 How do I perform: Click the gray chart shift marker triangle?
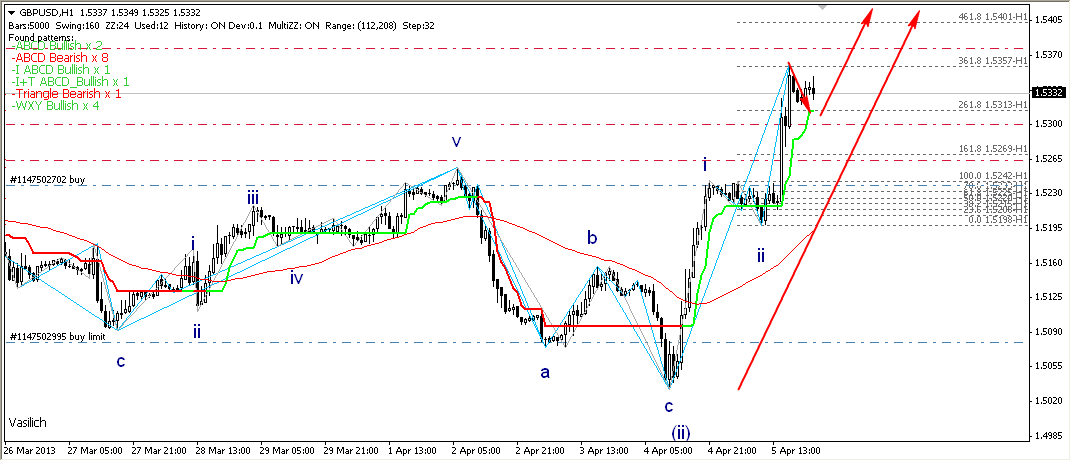point(822,6)
